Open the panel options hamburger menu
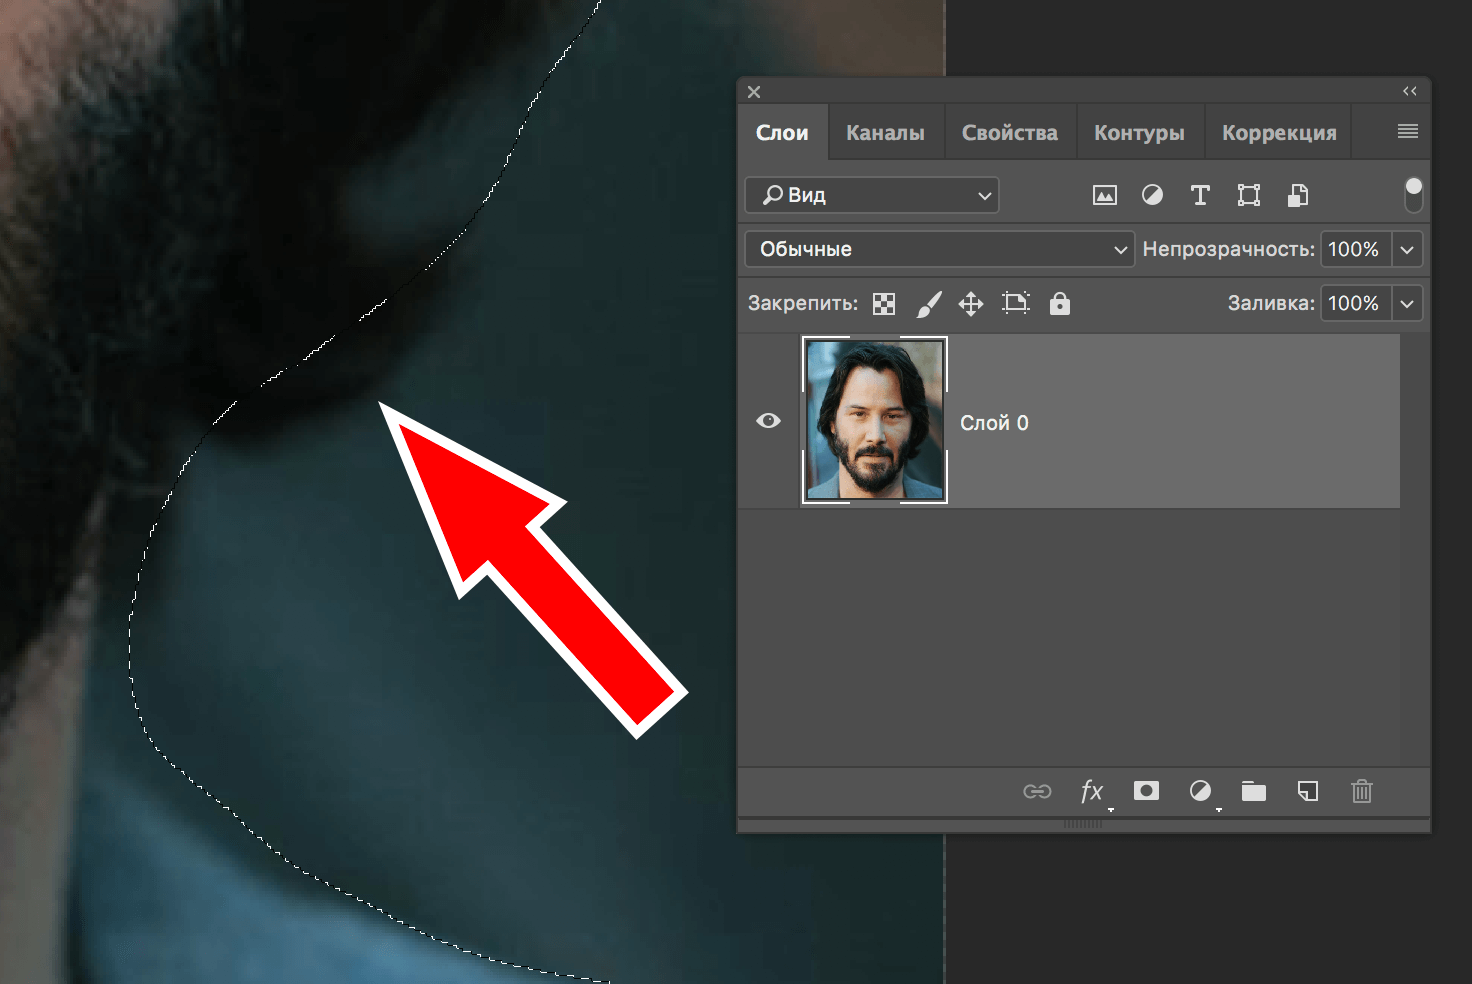Screen dimensions: 1472x984 coord(1407,132)
